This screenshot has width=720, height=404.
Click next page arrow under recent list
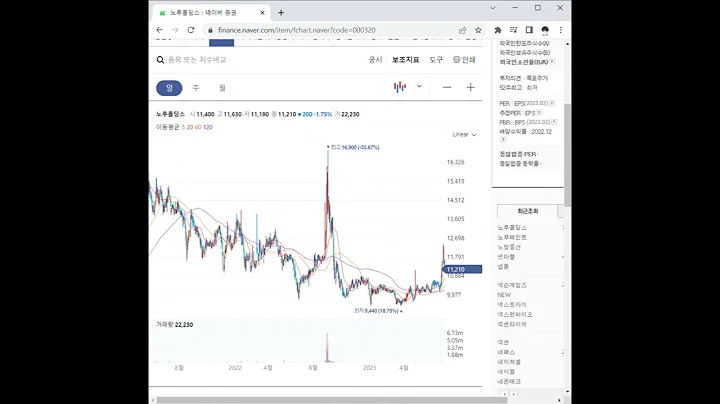(514, 394)
